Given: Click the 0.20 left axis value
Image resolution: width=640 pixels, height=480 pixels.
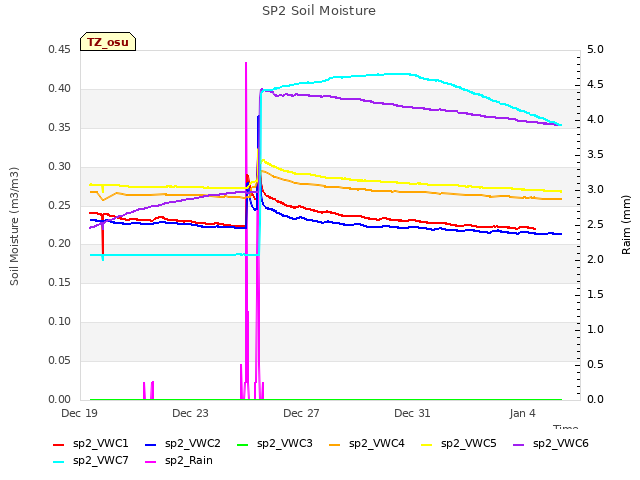Looking at the screenshot, I should [x=60, y=244].
